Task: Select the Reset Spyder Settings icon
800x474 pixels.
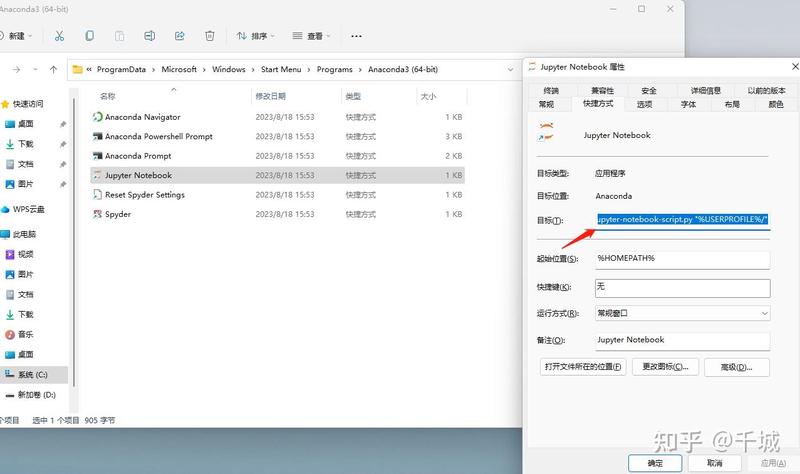Action: pos(97,194)
